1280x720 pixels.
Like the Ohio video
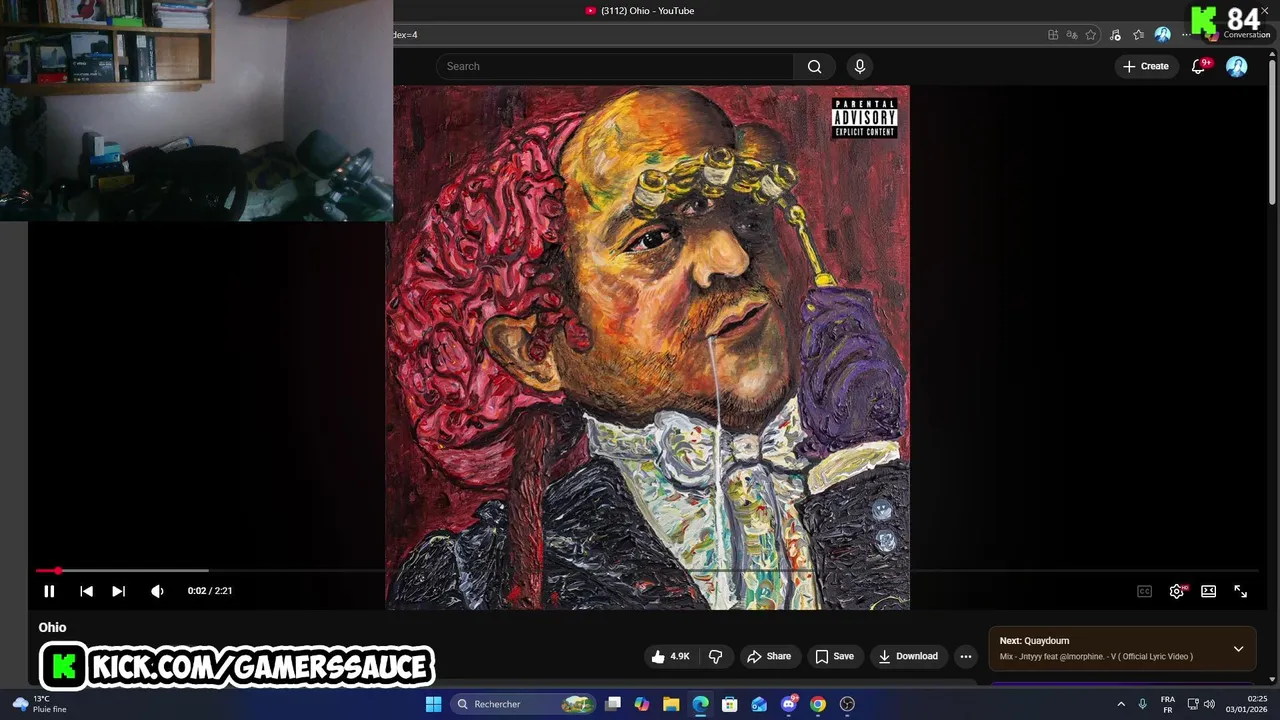[x=672, y=656]
